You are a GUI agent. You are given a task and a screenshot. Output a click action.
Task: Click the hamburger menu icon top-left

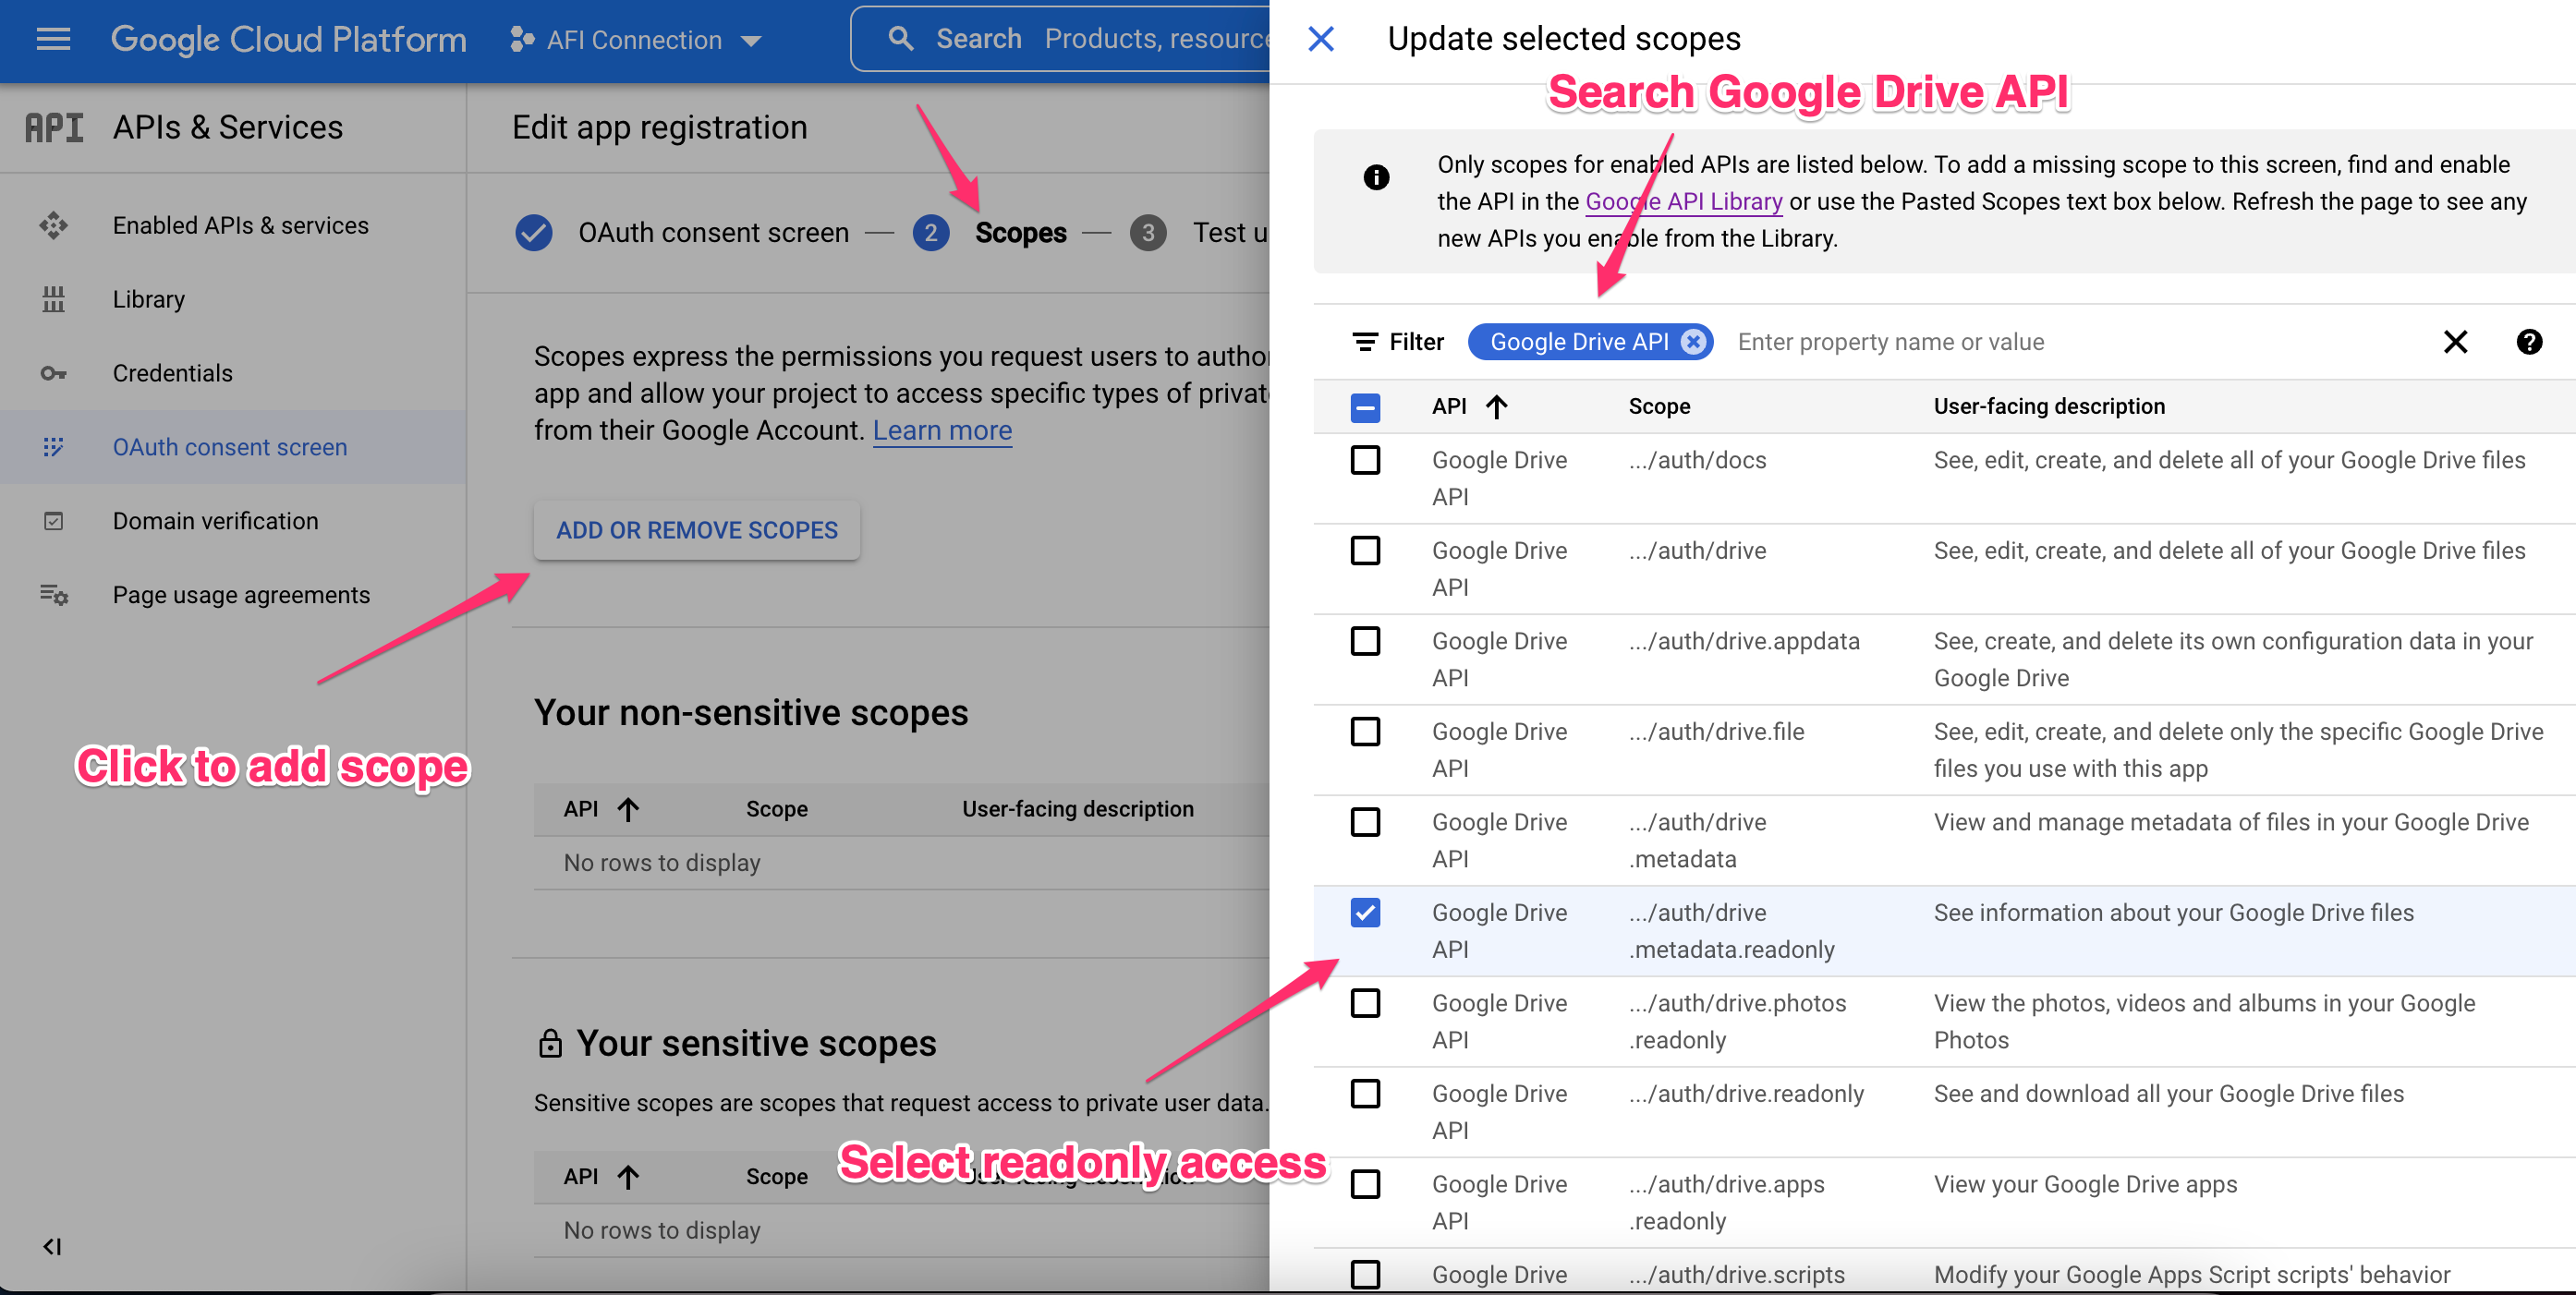click(x=53, y=36)
